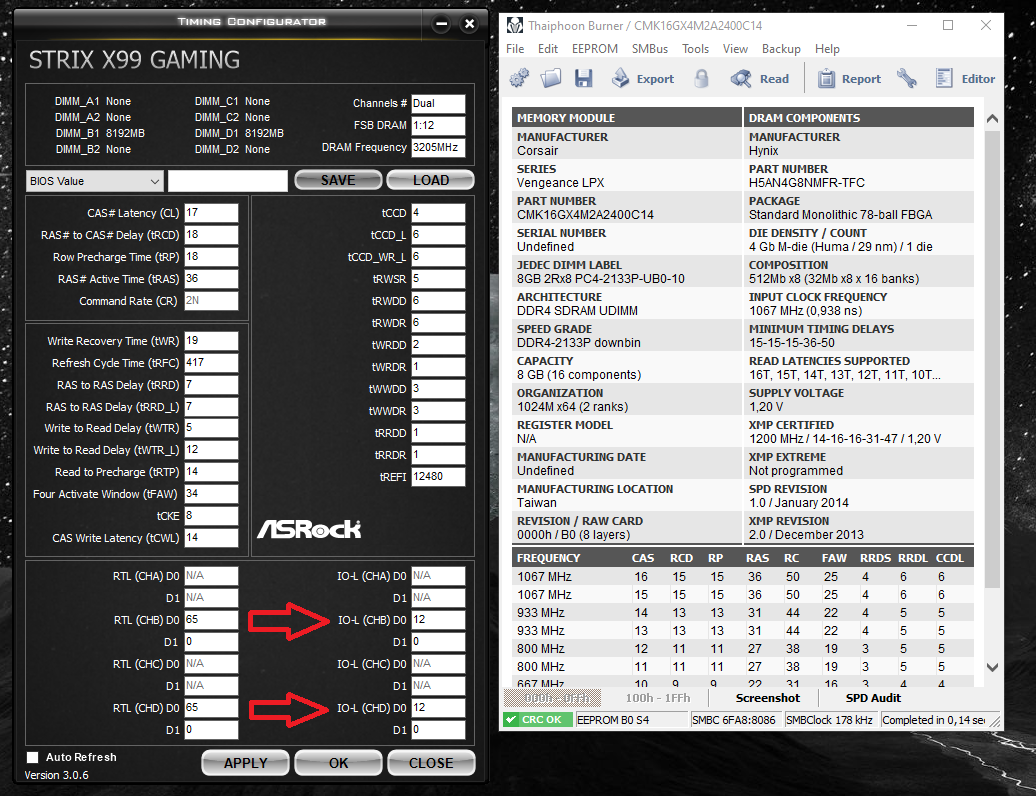Screen dimensions: 1036x796
Task: Click the EEPROM B0 S4 status bar entry
Action: (x=631, y=720)
